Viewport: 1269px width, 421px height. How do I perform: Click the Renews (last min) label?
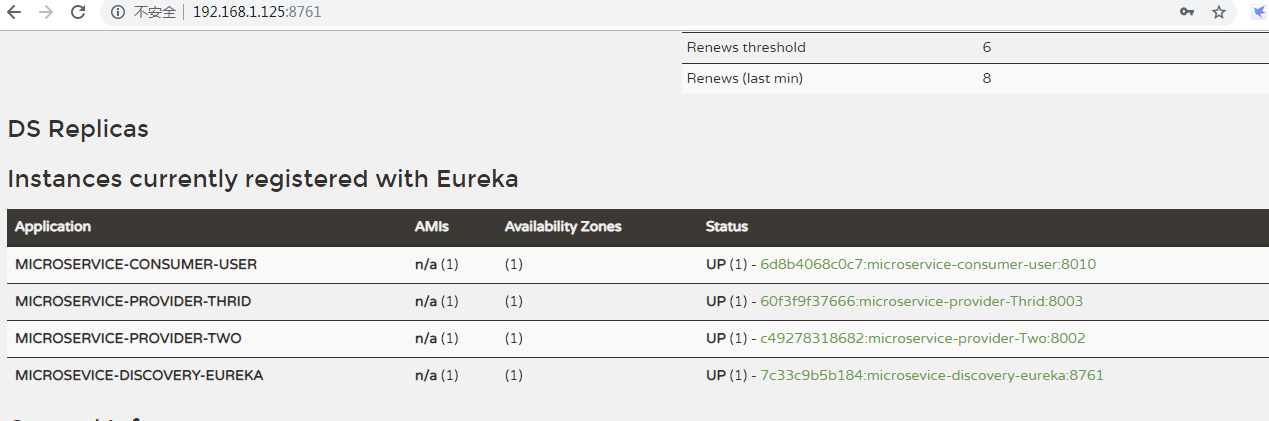coord(745,78)
